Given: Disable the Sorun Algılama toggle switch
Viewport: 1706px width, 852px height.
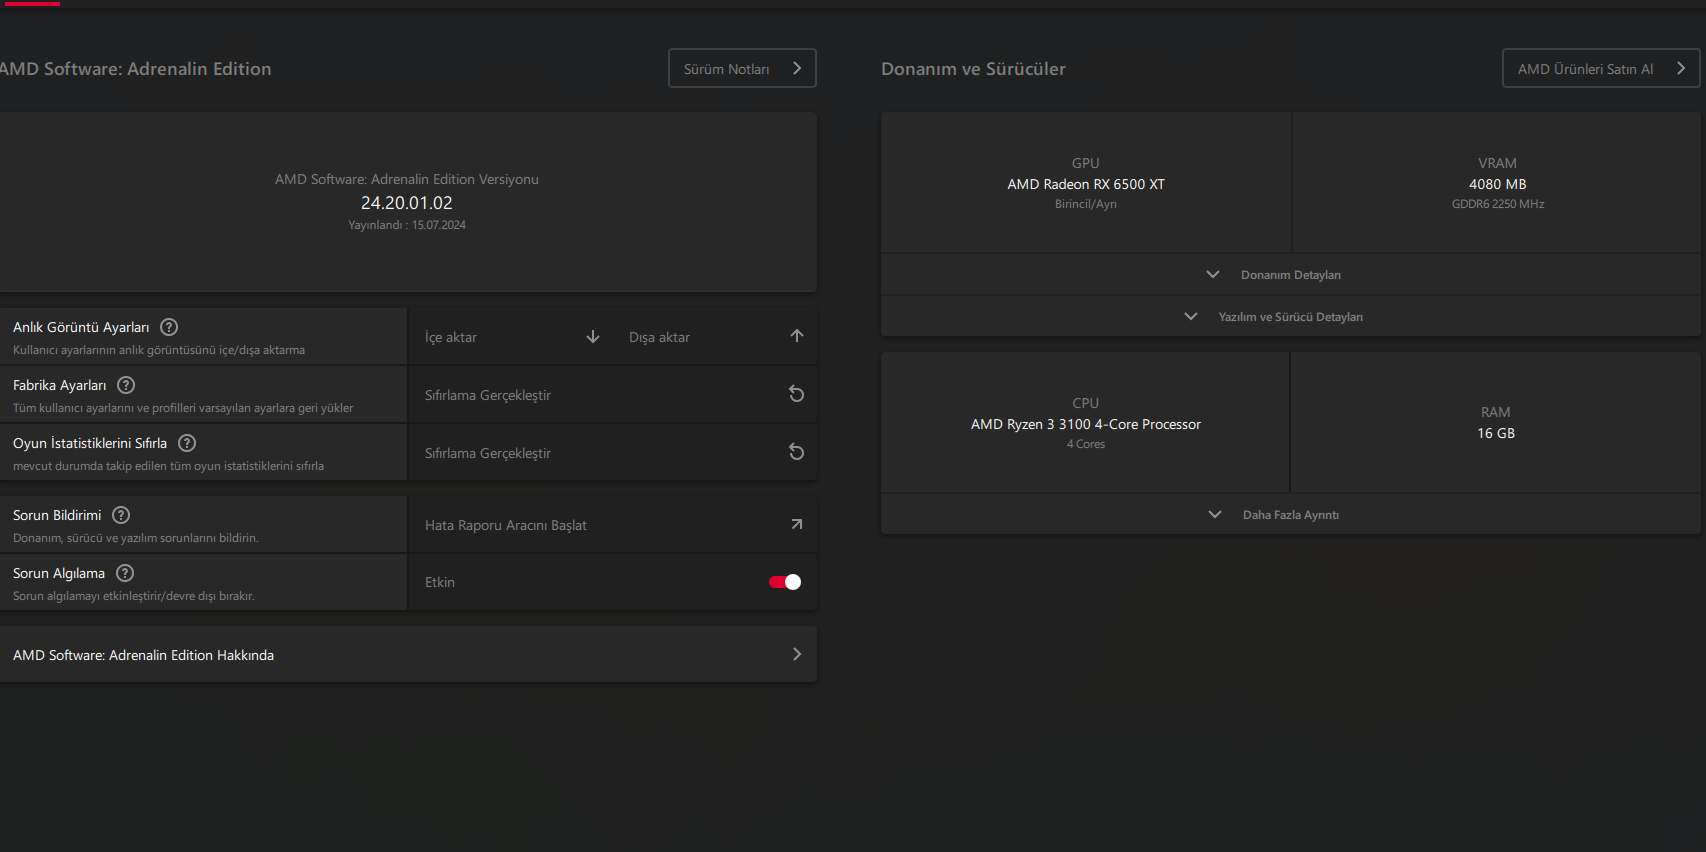Looking at the screenshot, I should (x=785, y=582).
